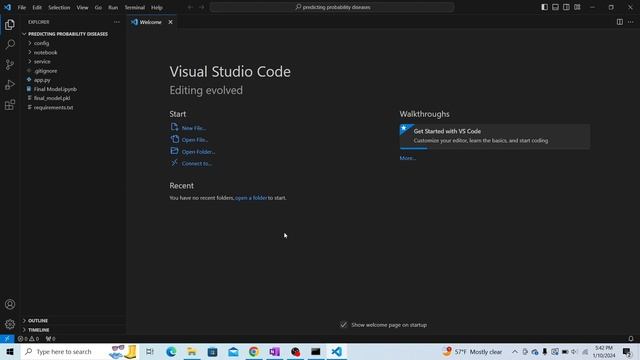This screenshot has height=360, width=640.
Task: Click the remote window status bar icon
Action: point(7,339)
